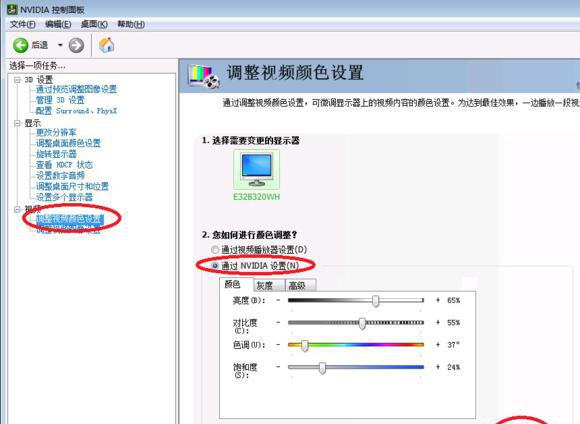Screen dimensions: 580x424
Task: Click plus sign beside 对比度 slider
Action: (x=438, y=322)
